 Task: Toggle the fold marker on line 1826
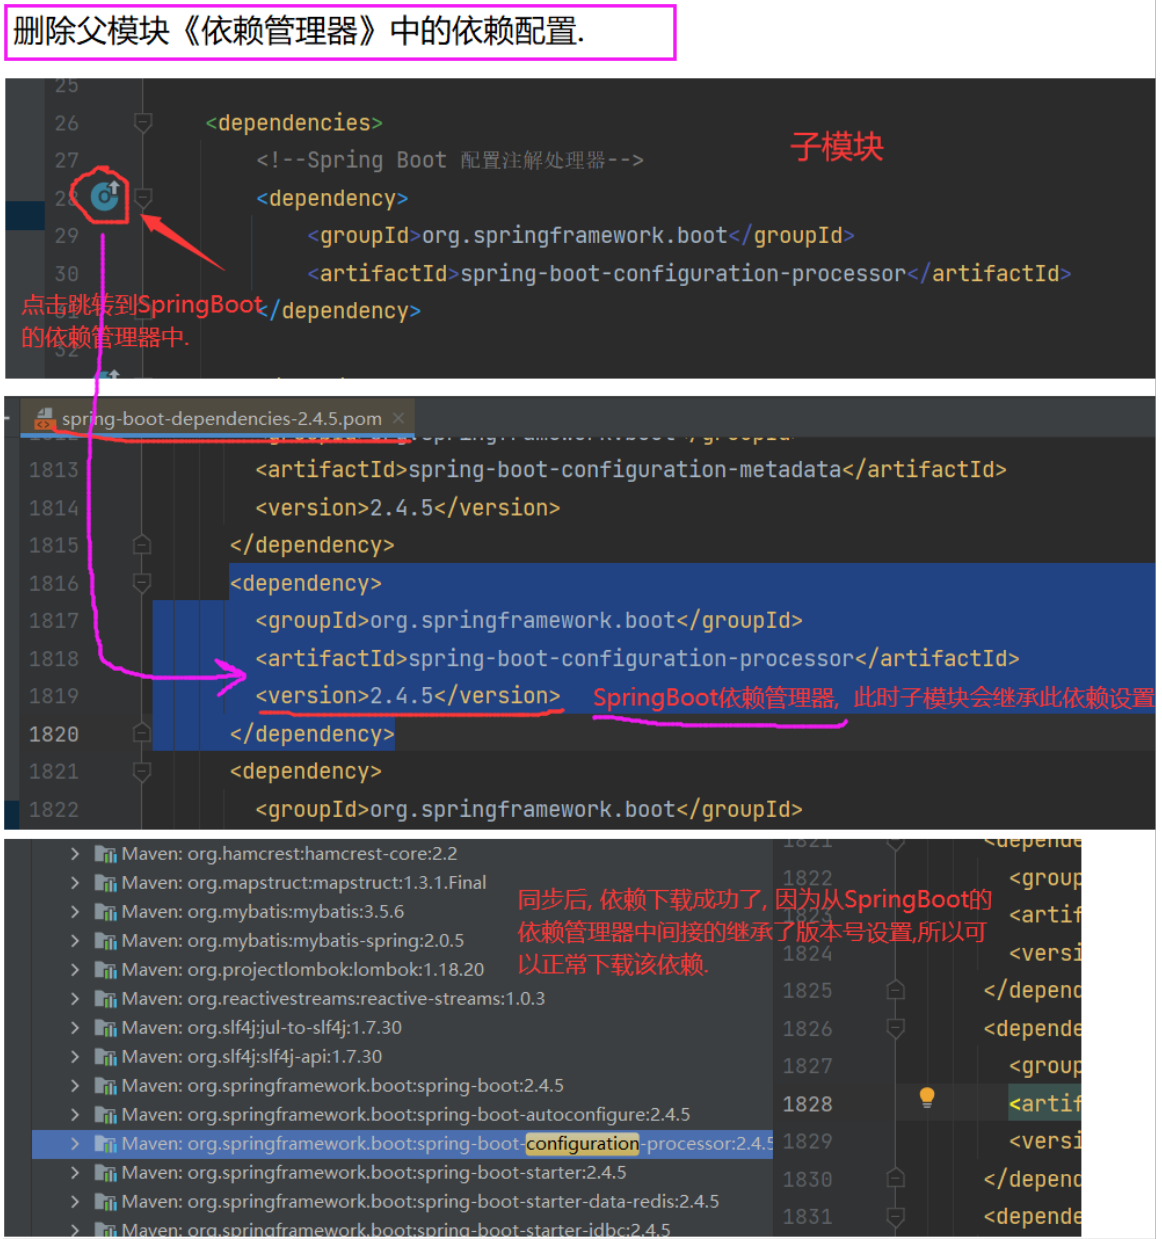pyautogui.click(x=896, y=1028)
